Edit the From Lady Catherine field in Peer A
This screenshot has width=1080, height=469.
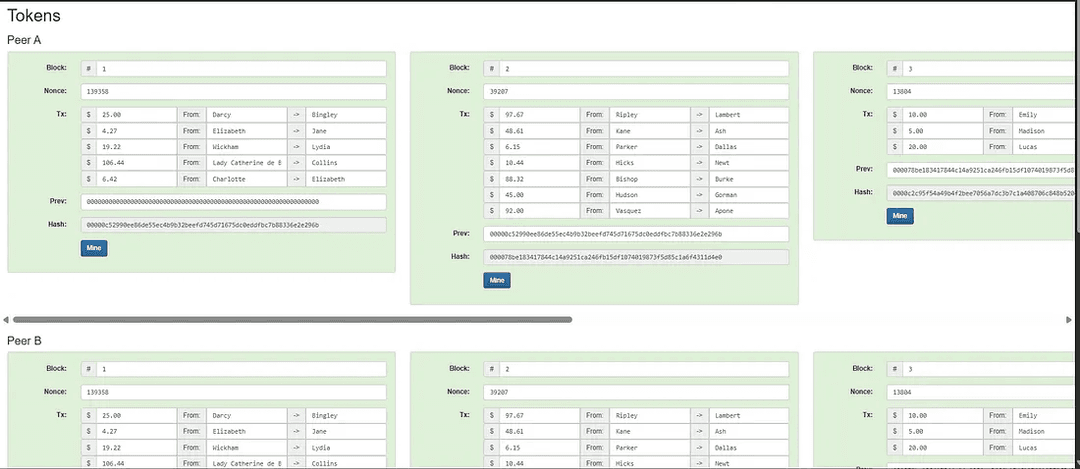click(247, 163)
